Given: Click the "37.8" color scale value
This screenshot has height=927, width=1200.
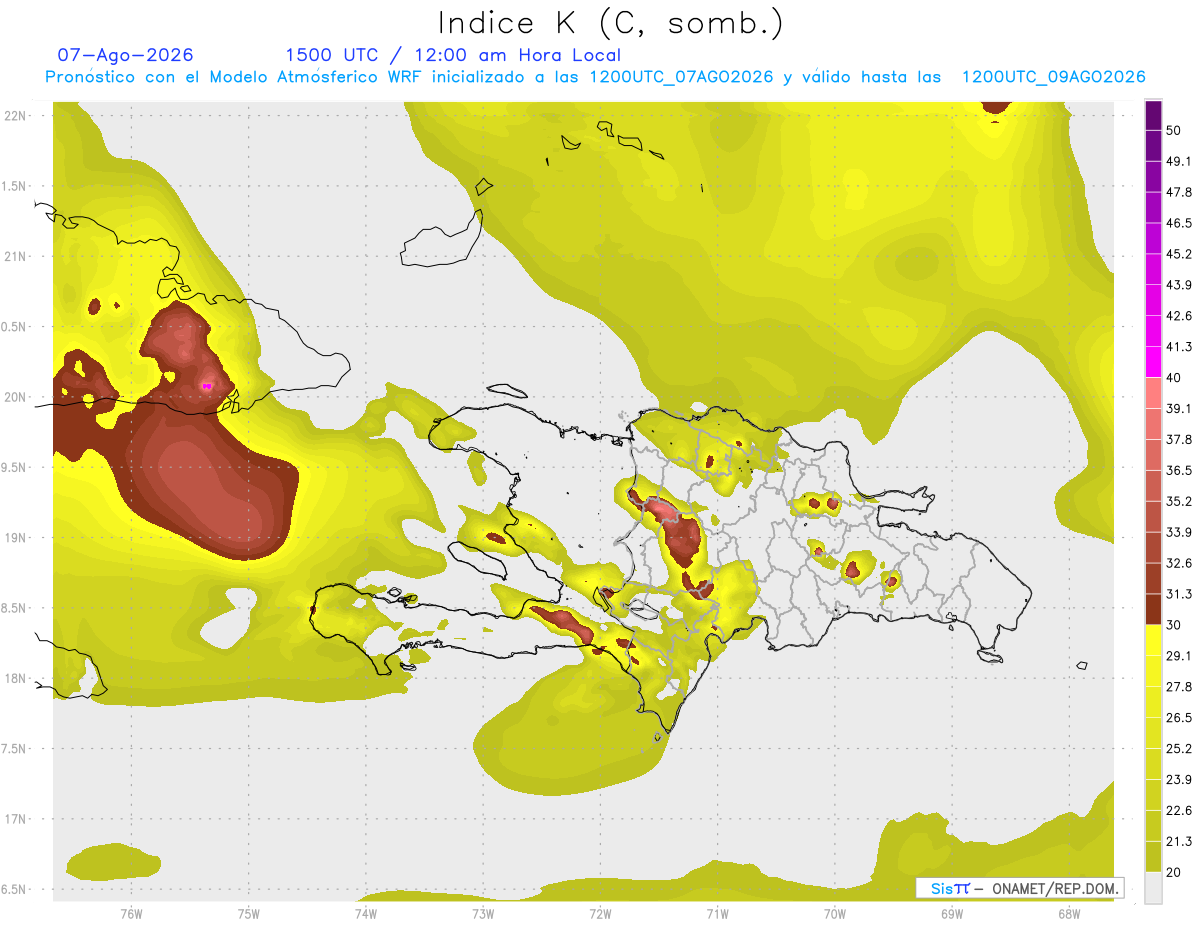Looking at the screenshot, I should click(x=1179, y=439).
